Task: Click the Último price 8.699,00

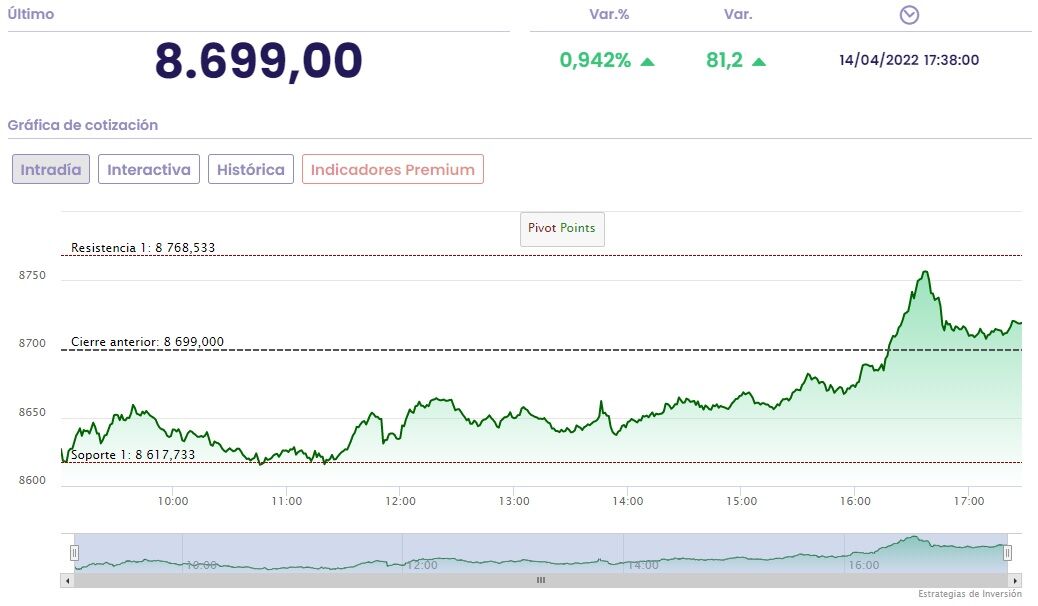Action: point(258,61)
